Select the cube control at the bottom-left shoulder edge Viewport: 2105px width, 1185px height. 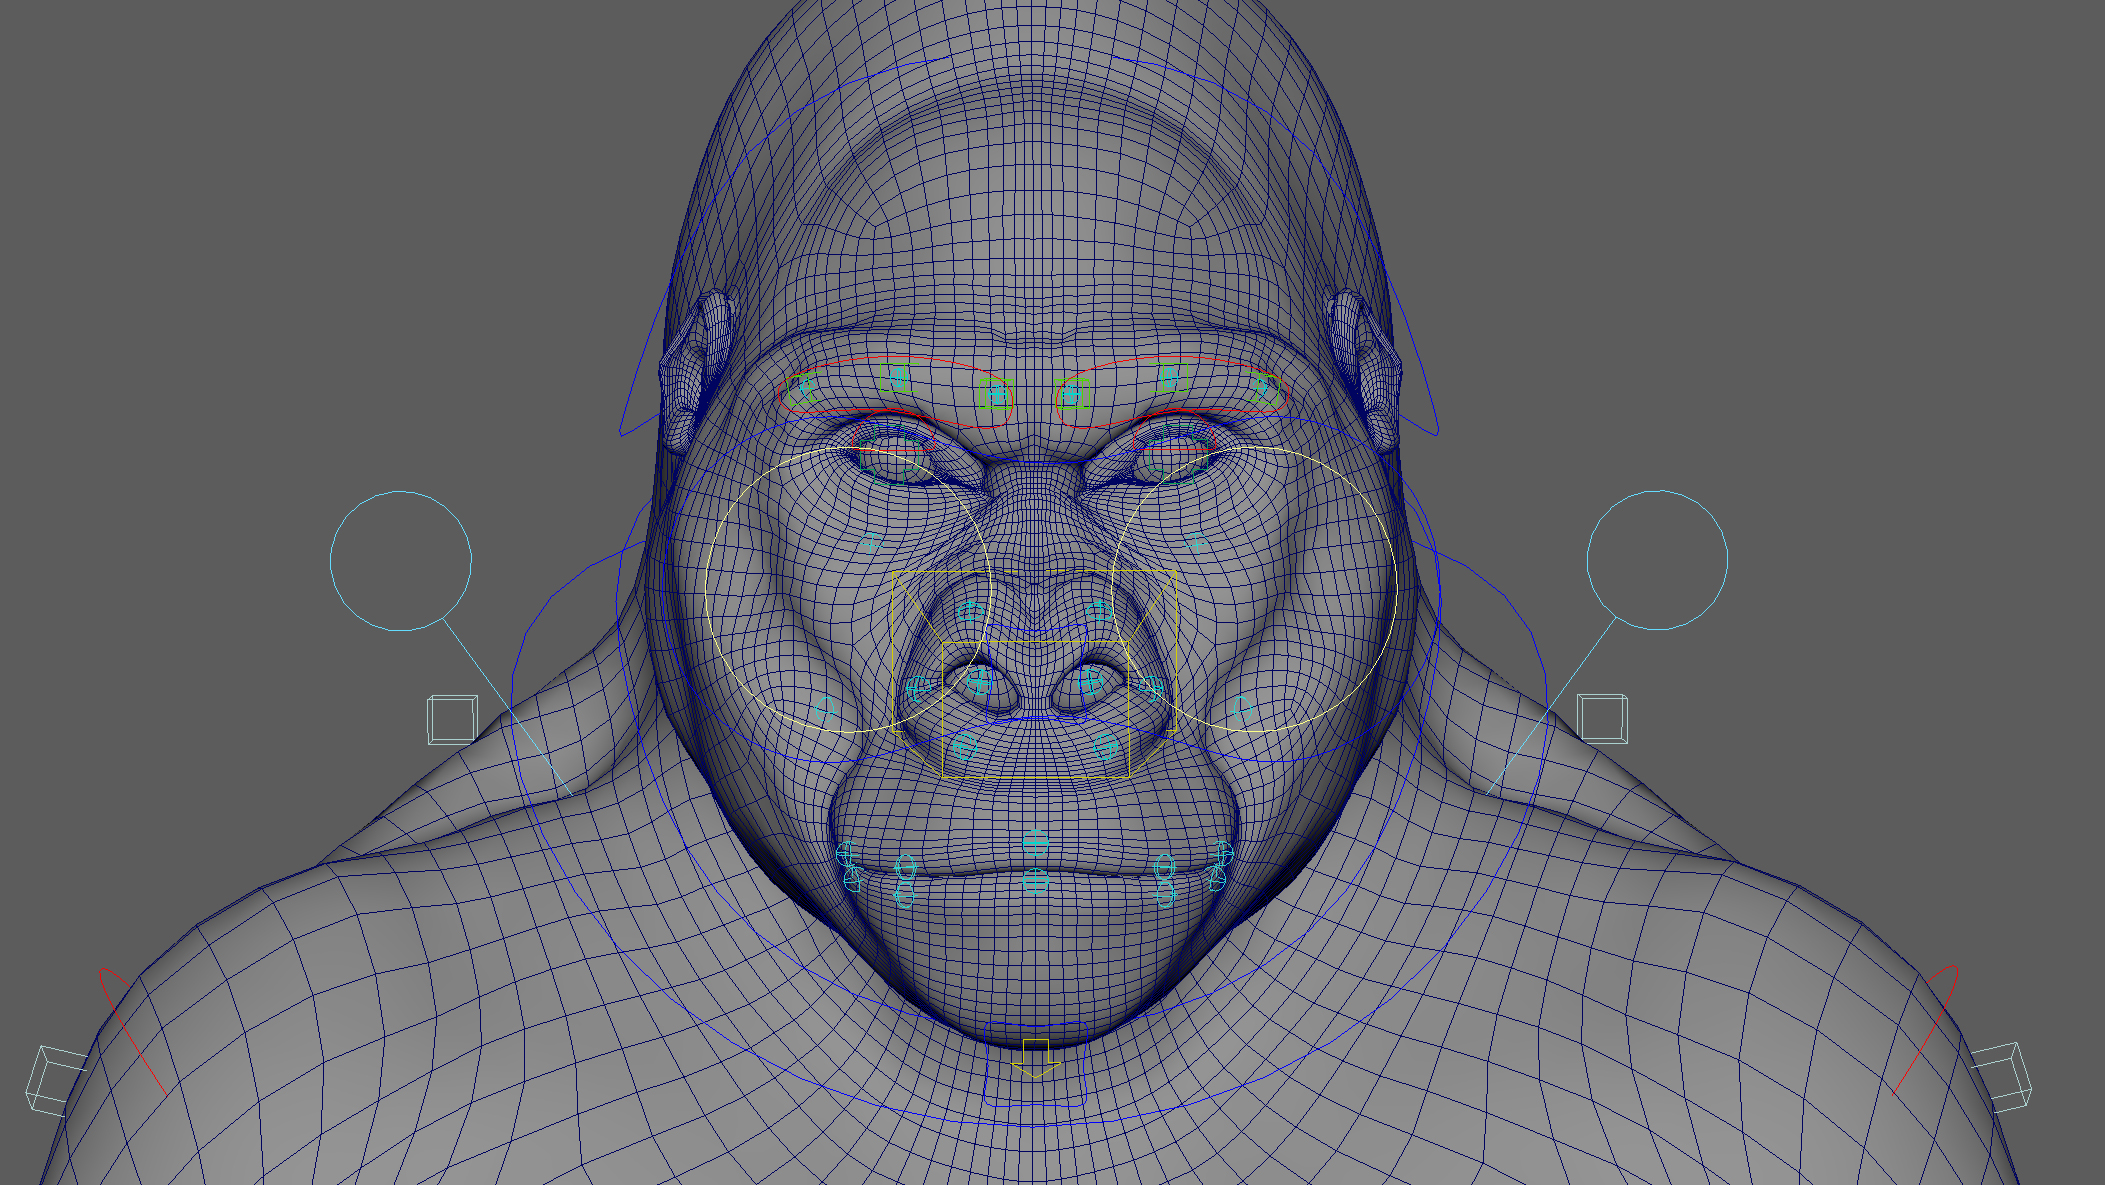click(55, 1080)
